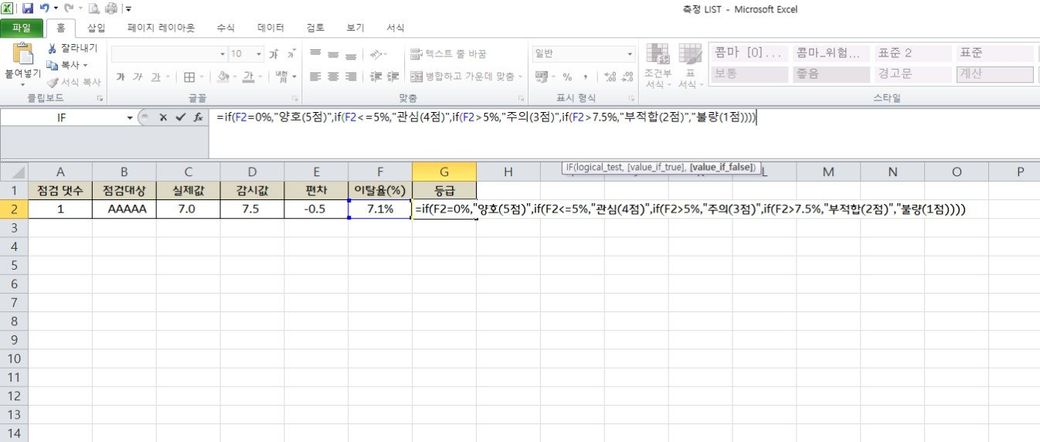
Task: Click the Undo arrow icon
Action: pos(43,9)
